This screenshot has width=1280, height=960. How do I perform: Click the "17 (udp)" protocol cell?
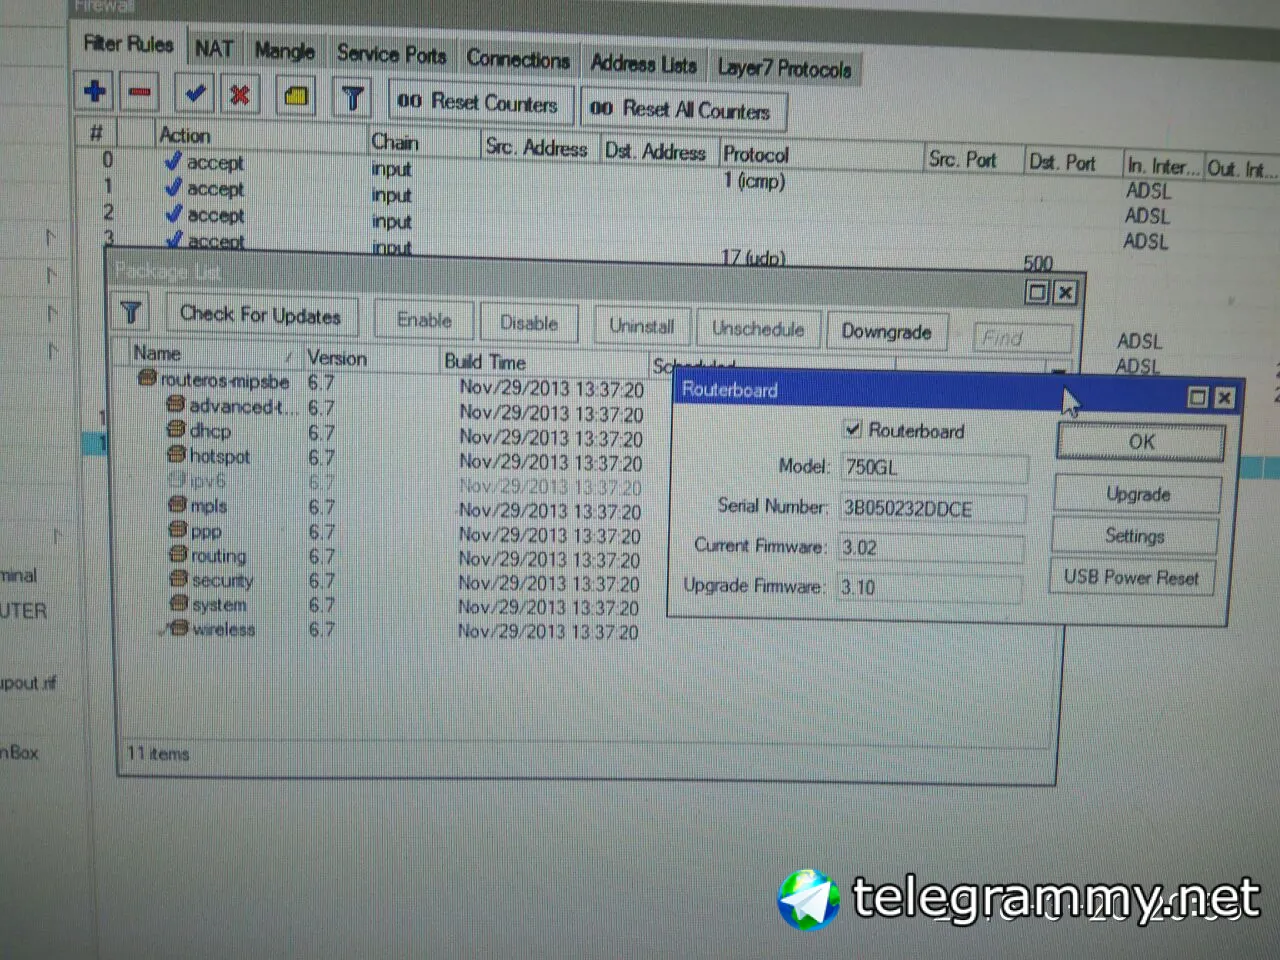click(x=753, y=257)
